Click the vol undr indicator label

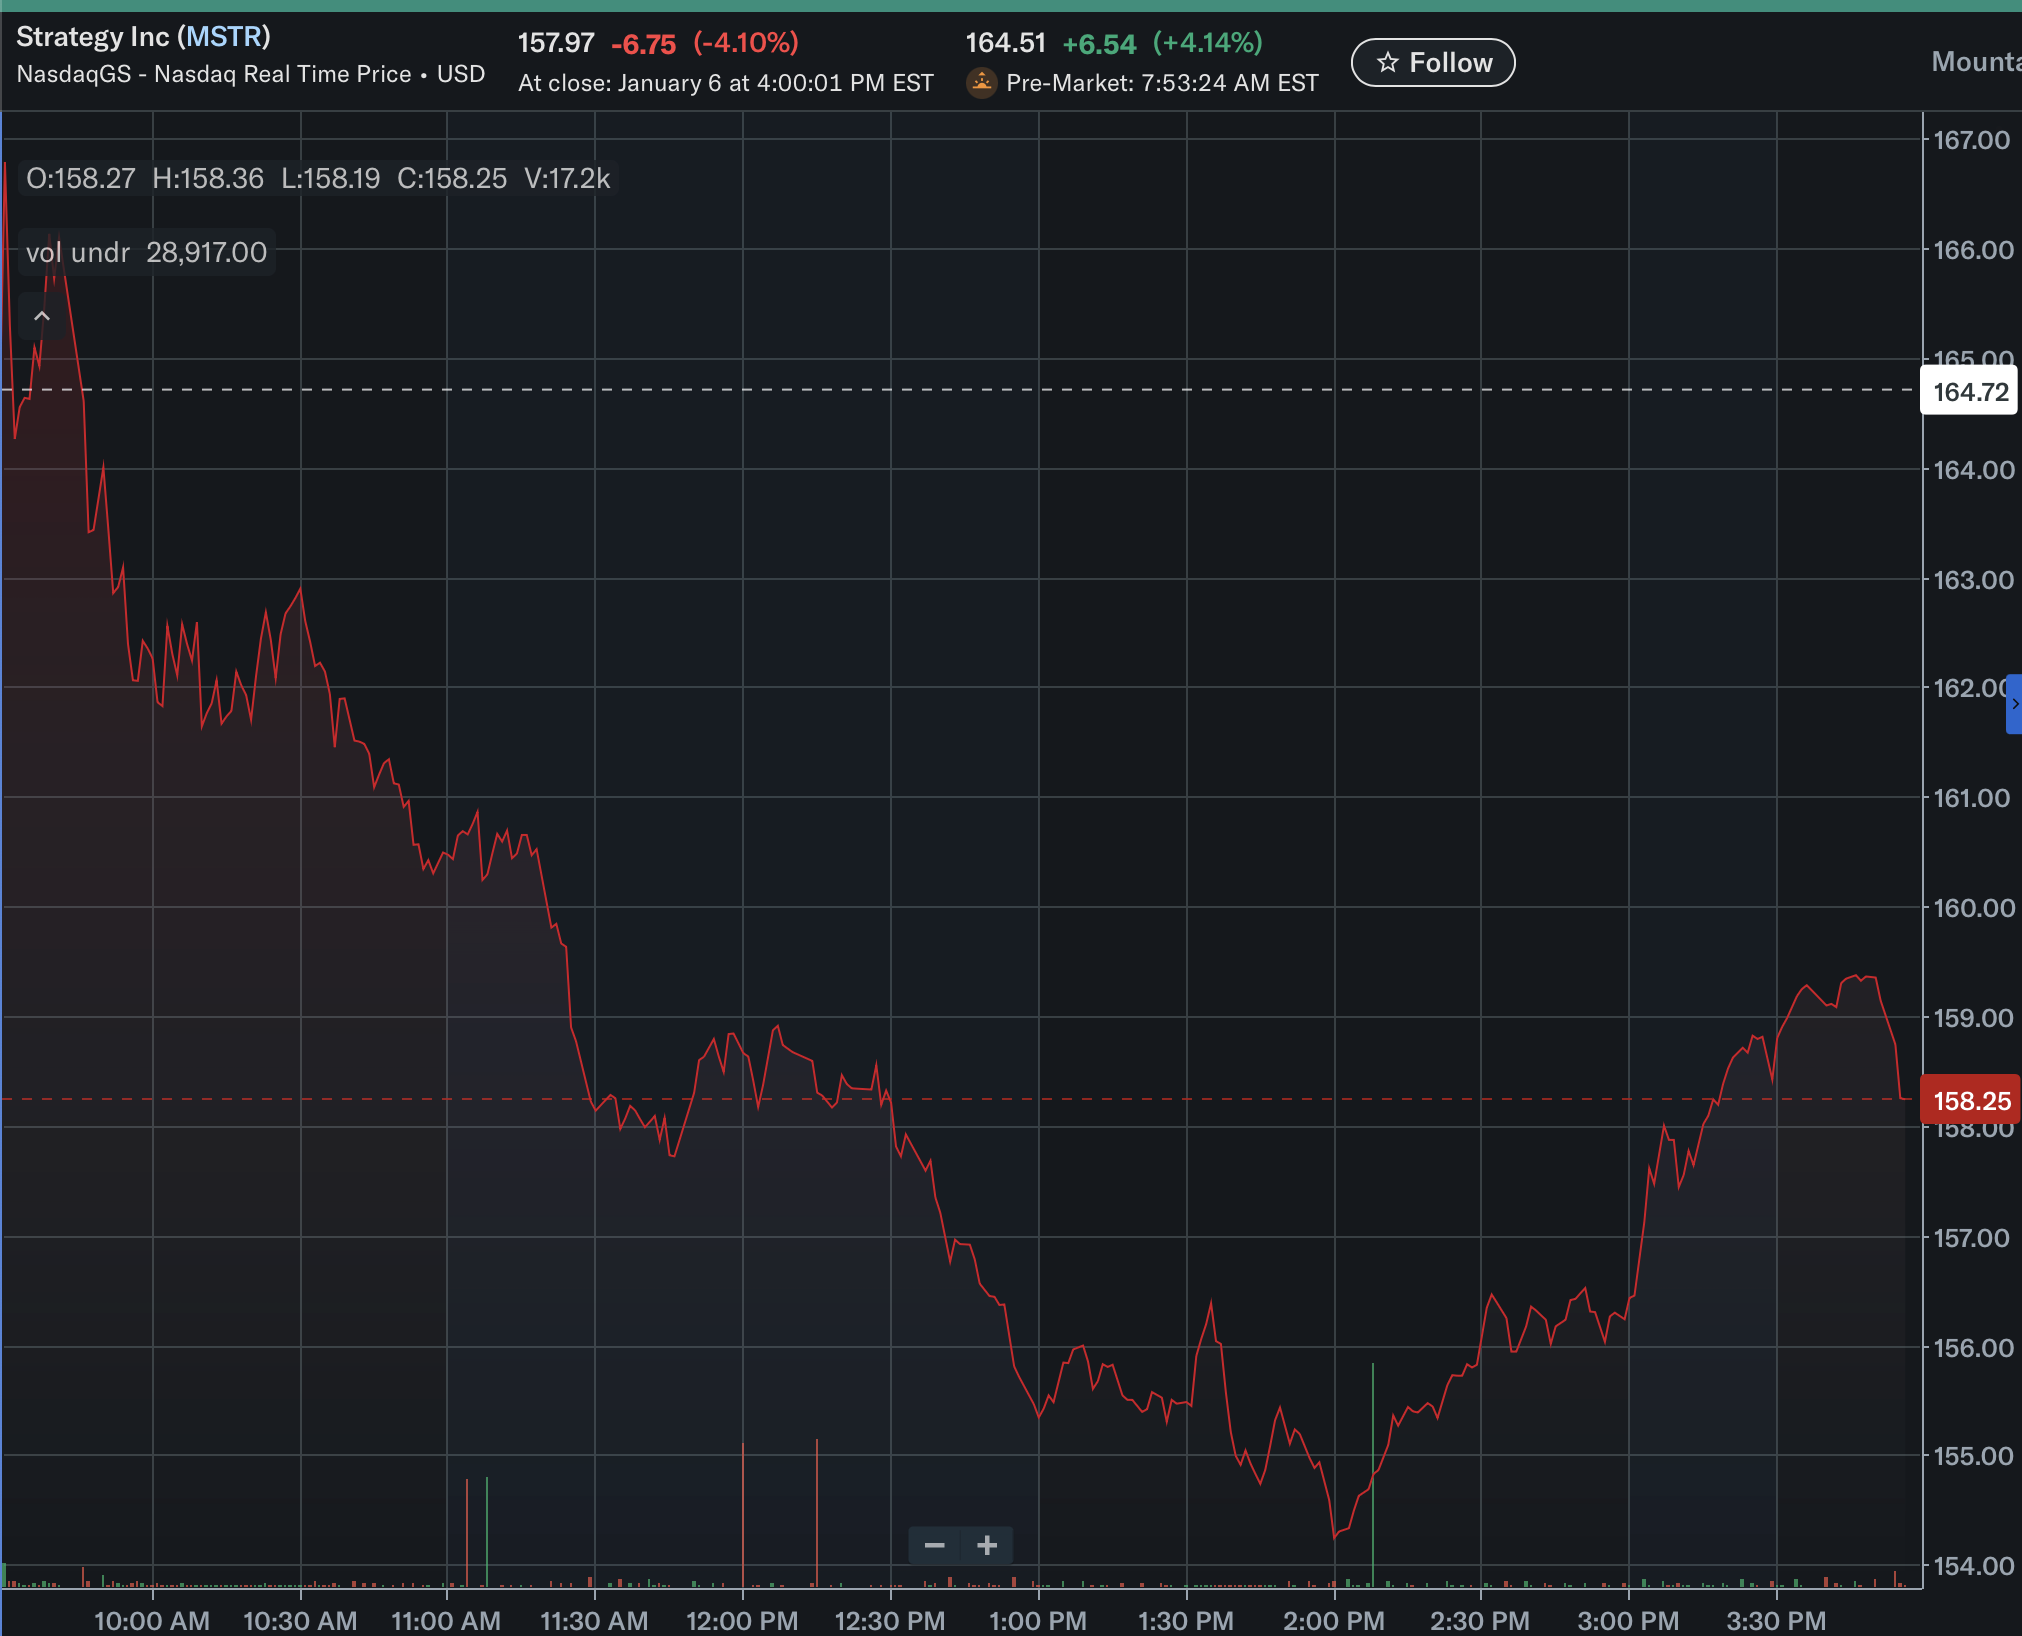point(78,252)
